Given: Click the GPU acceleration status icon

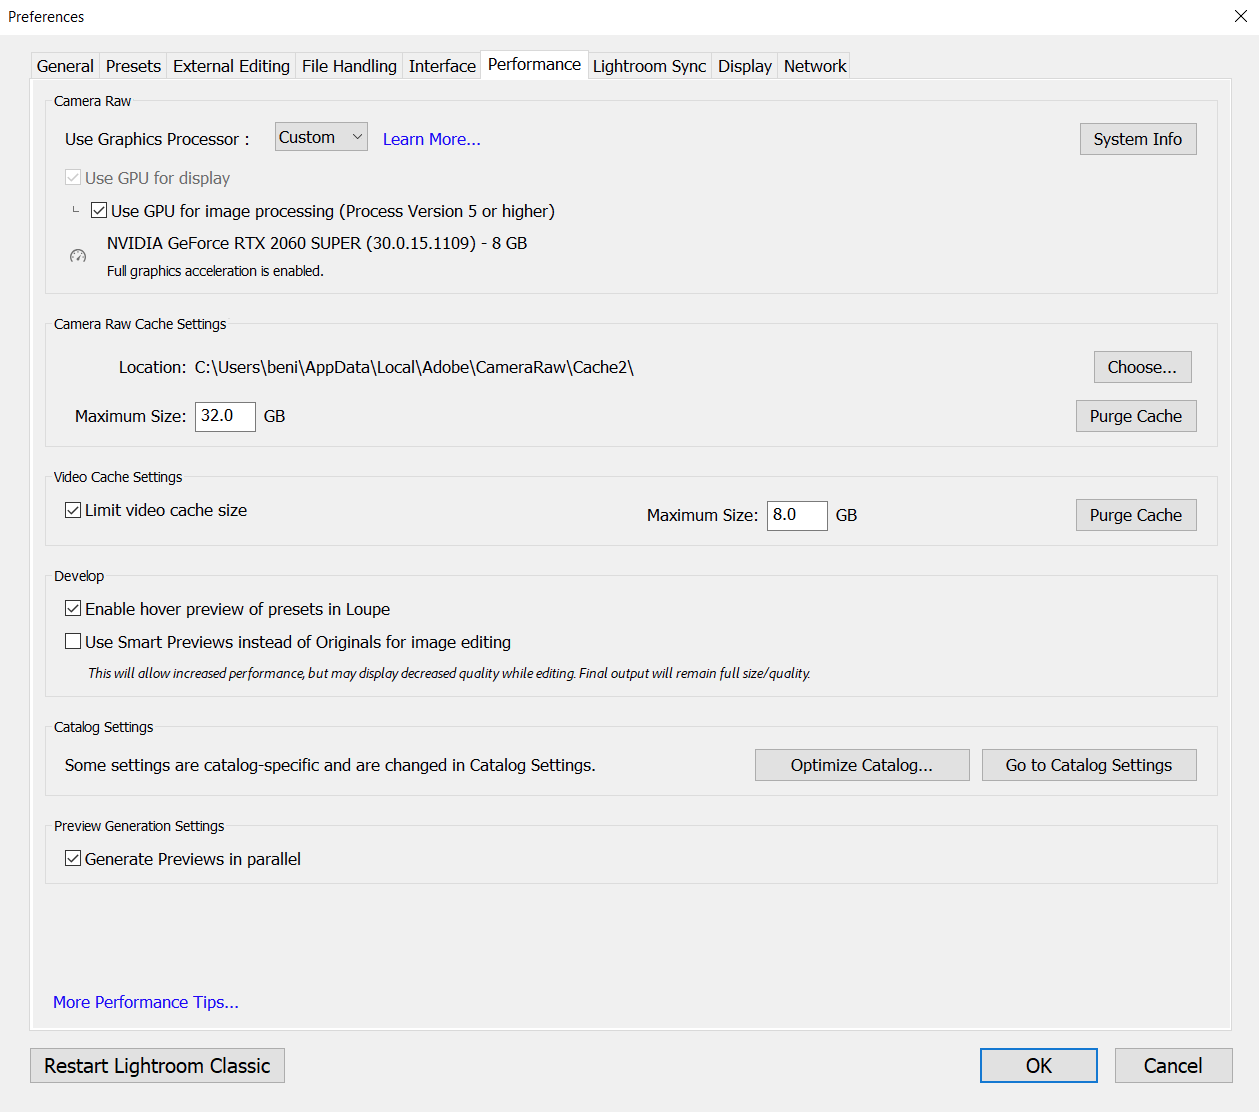Looking at the screenshot, I should point(78,256).
